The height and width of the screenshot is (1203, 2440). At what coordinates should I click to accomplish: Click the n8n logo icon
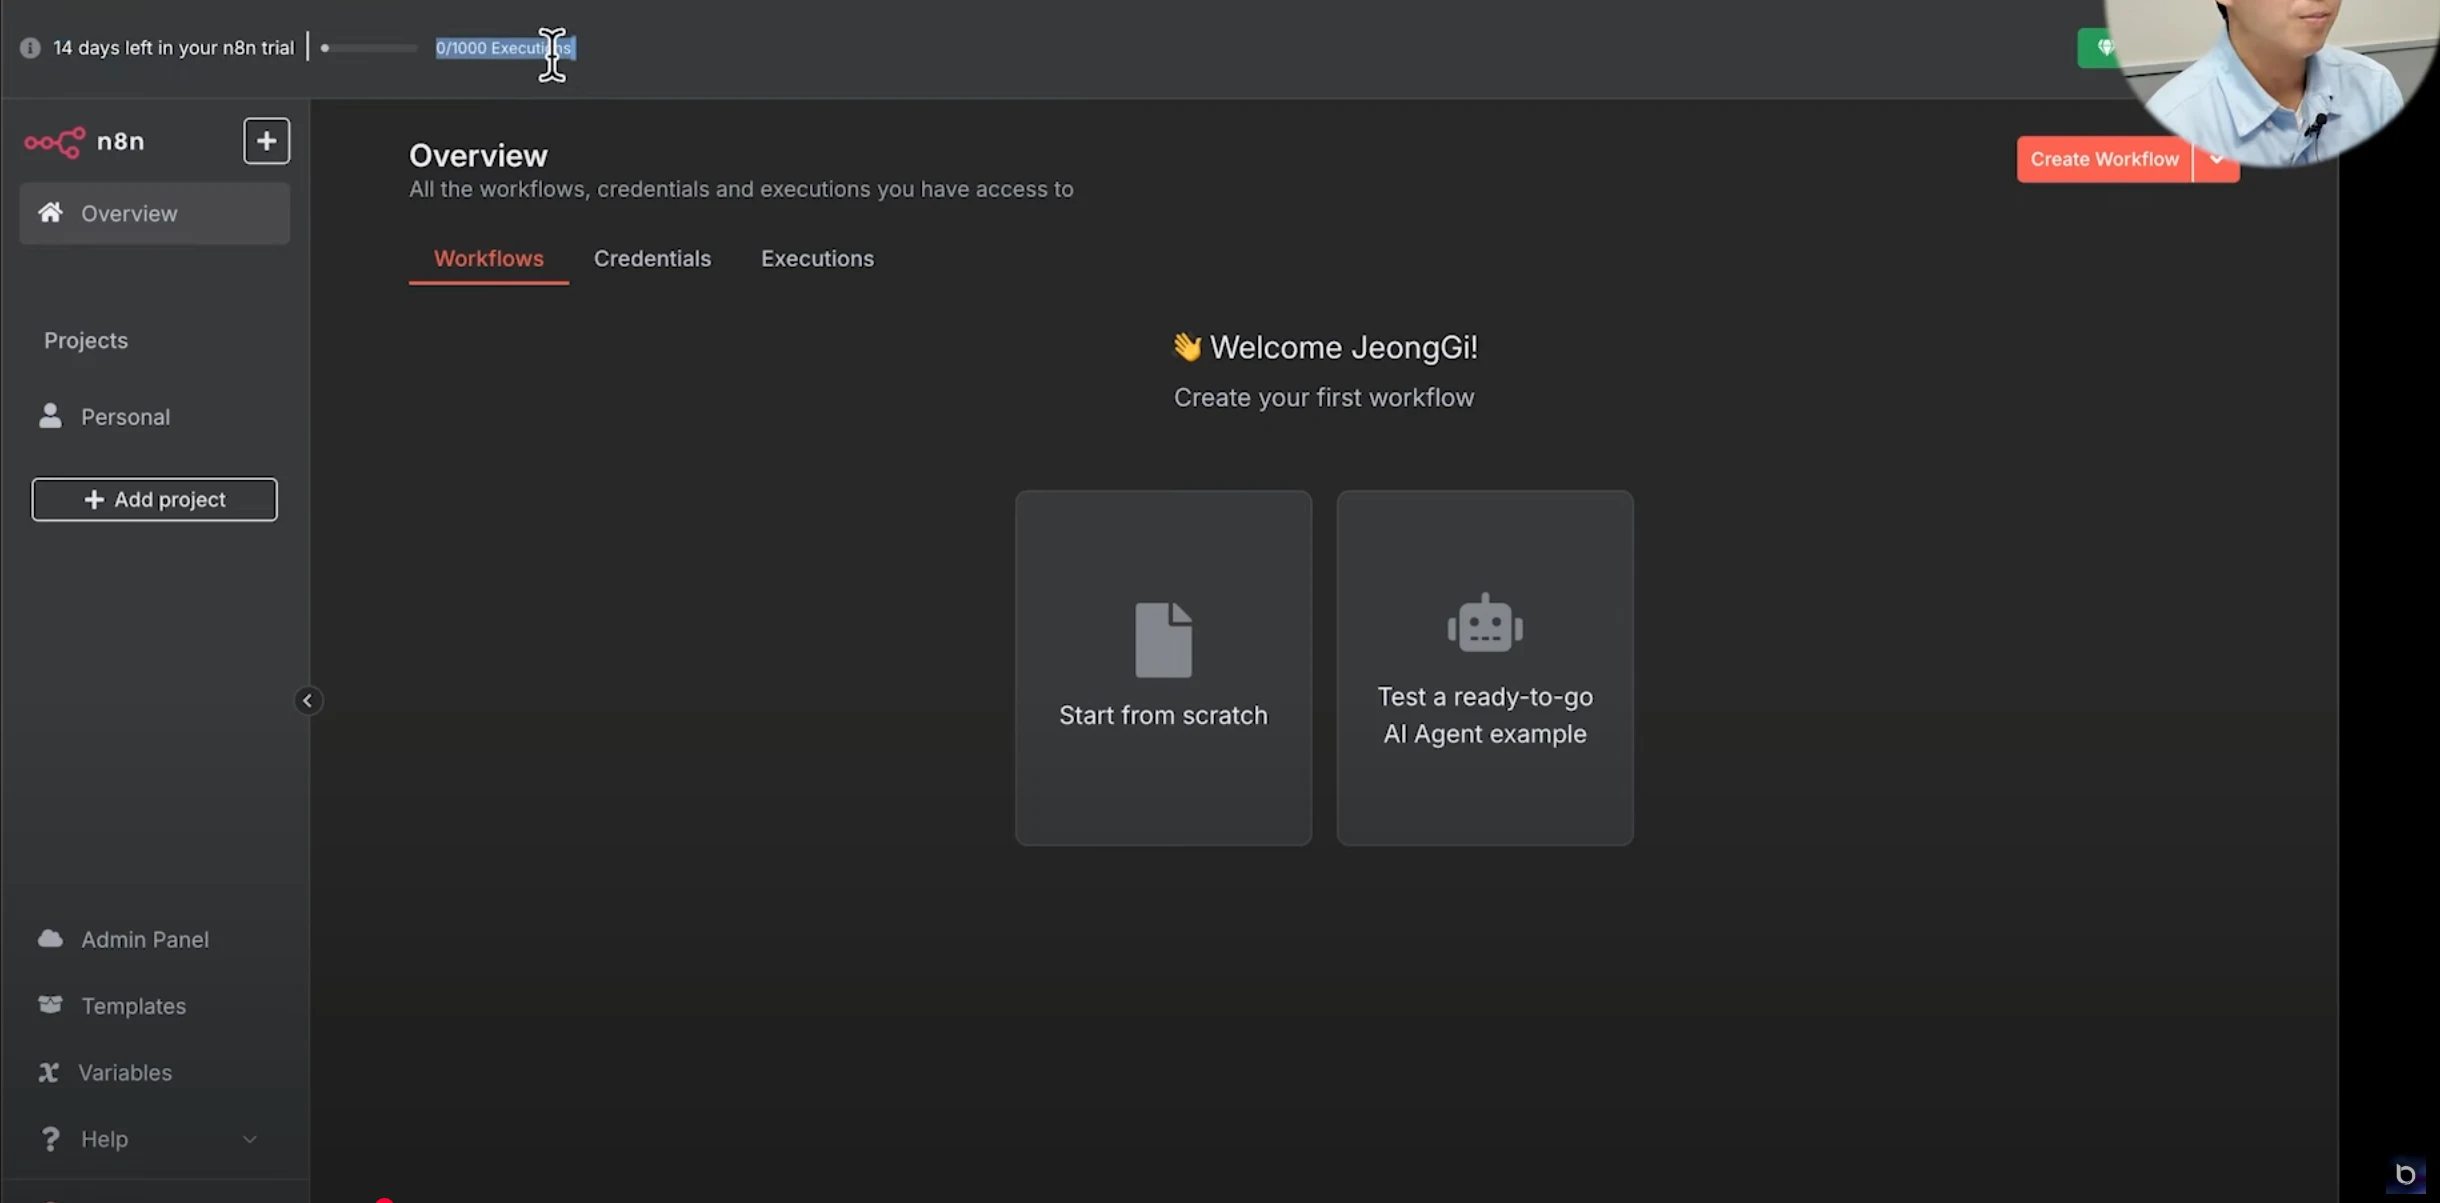(x=55, y=142)
